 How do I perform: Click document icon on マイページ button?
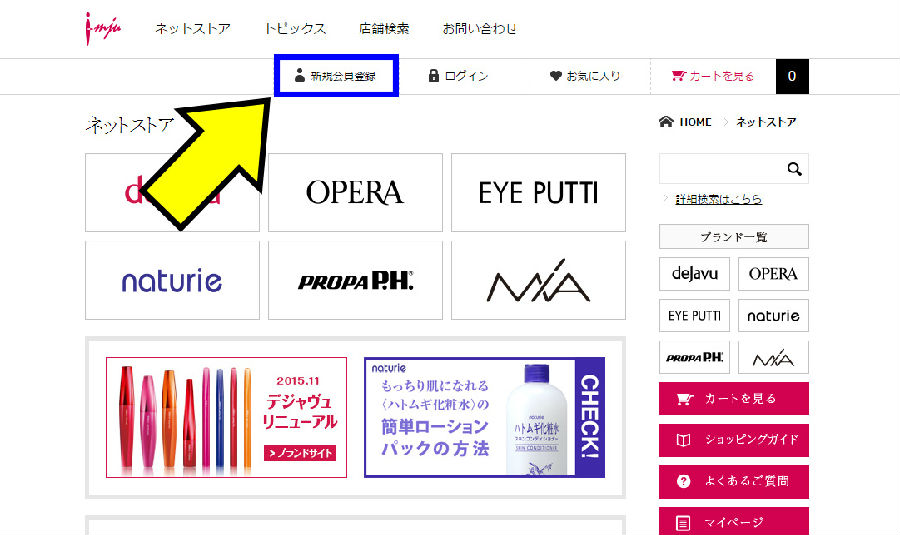click(x=683, y=523)
